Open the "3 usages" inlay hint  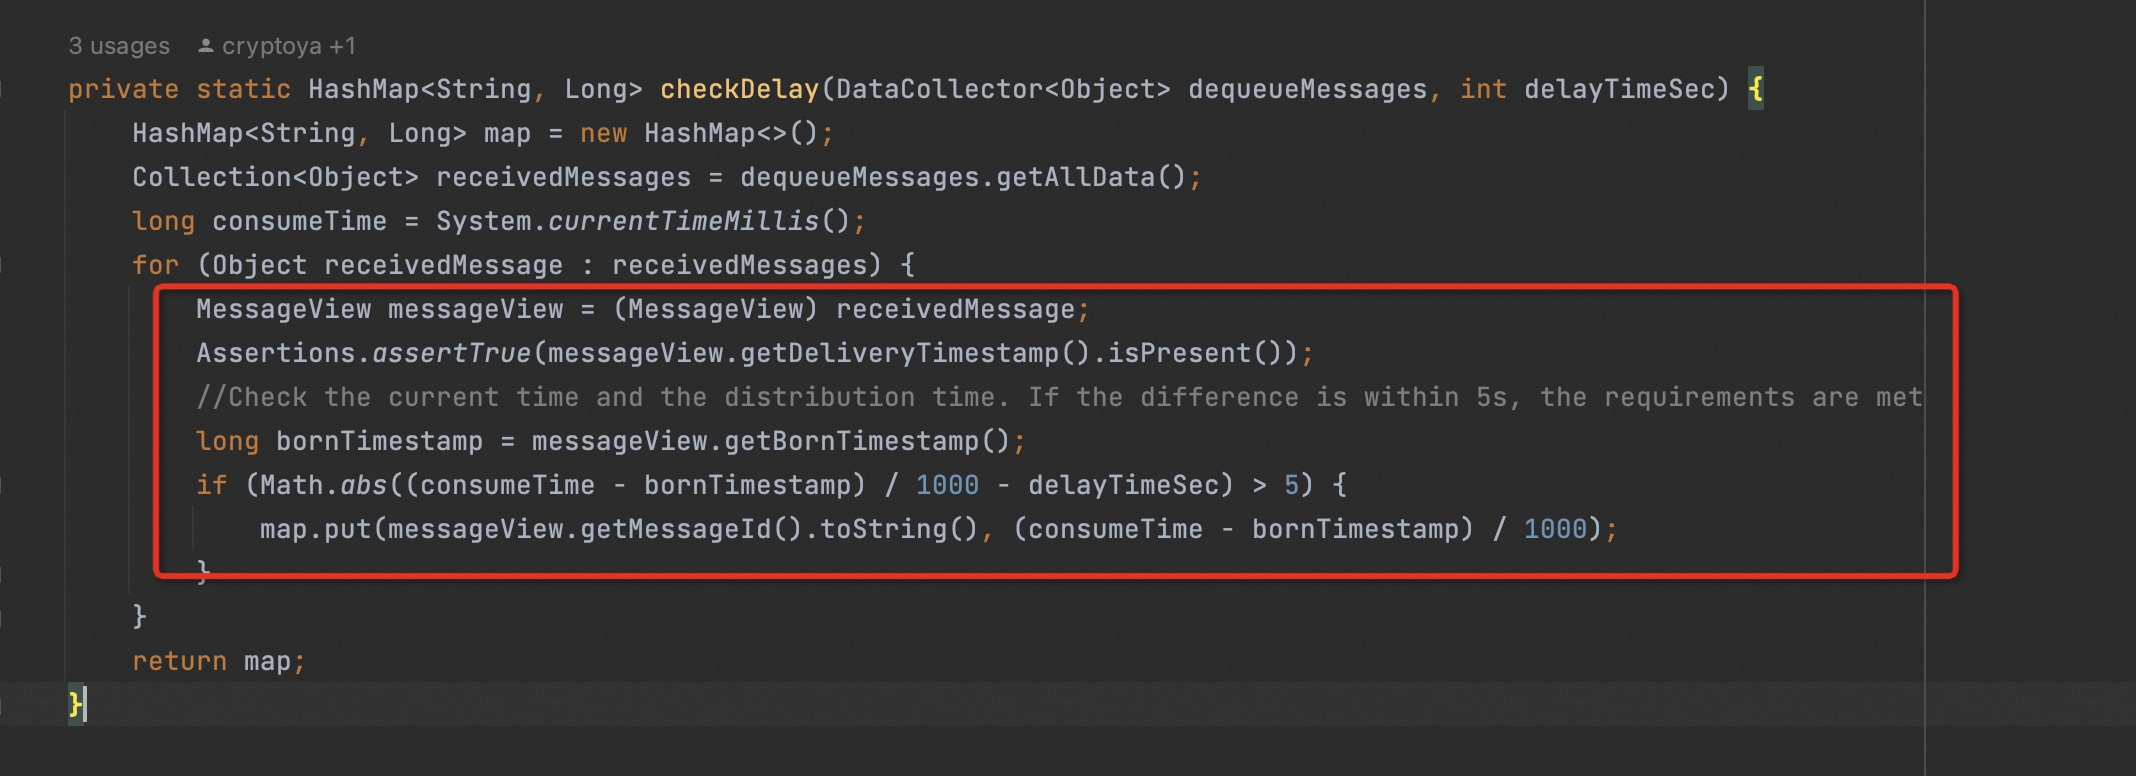[x=119, y=46]
